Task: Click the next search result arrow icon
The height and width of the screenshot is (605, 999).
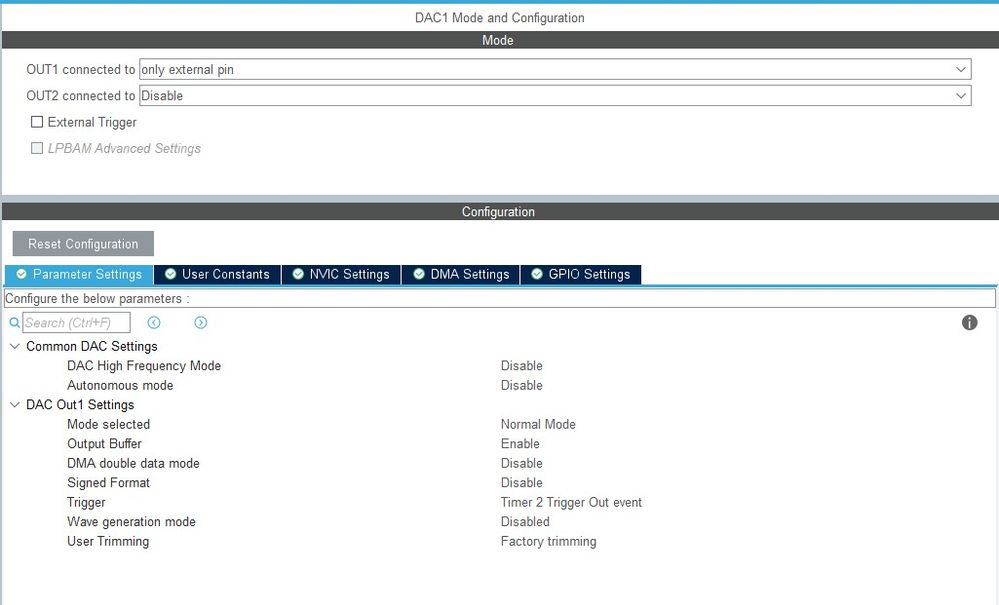Action: [x=200, y=322]
